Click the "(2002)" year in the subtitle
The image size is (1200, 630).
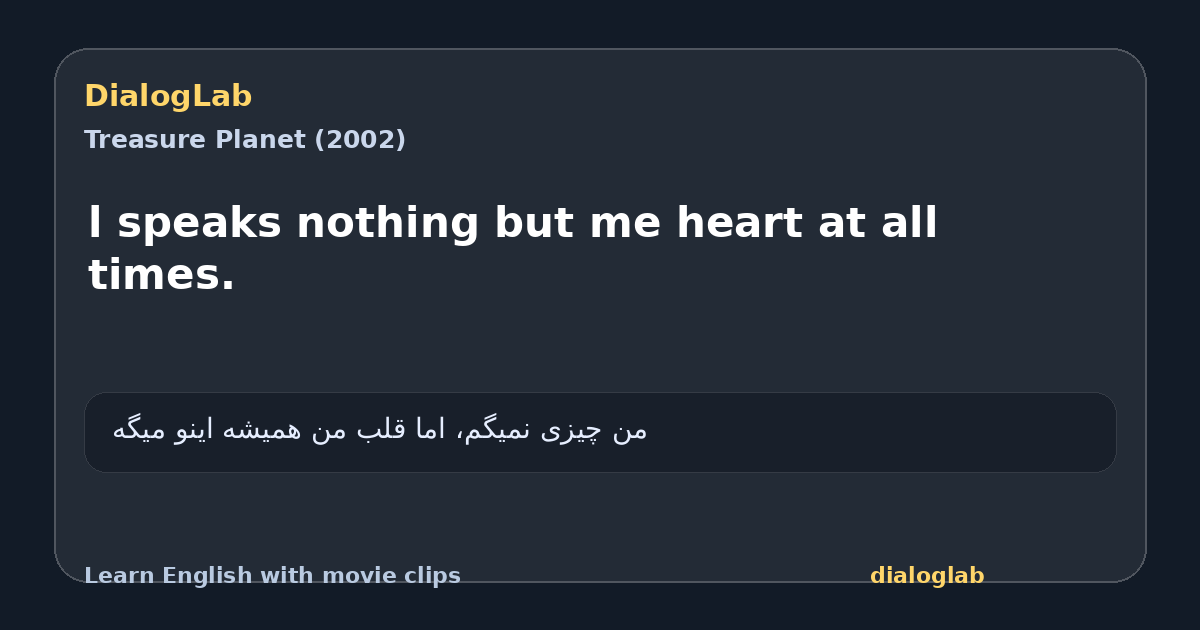point(360,140)
